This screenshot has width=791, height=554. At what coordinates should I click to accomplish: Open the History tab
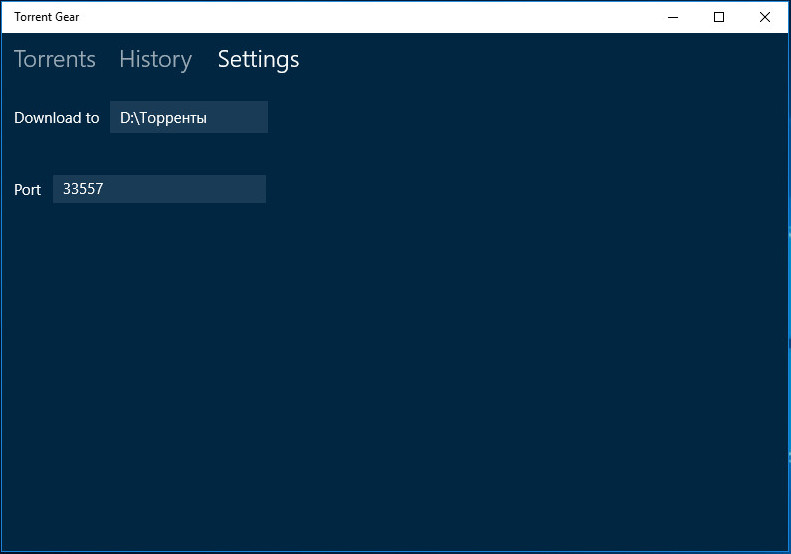(x=155, y=60)
